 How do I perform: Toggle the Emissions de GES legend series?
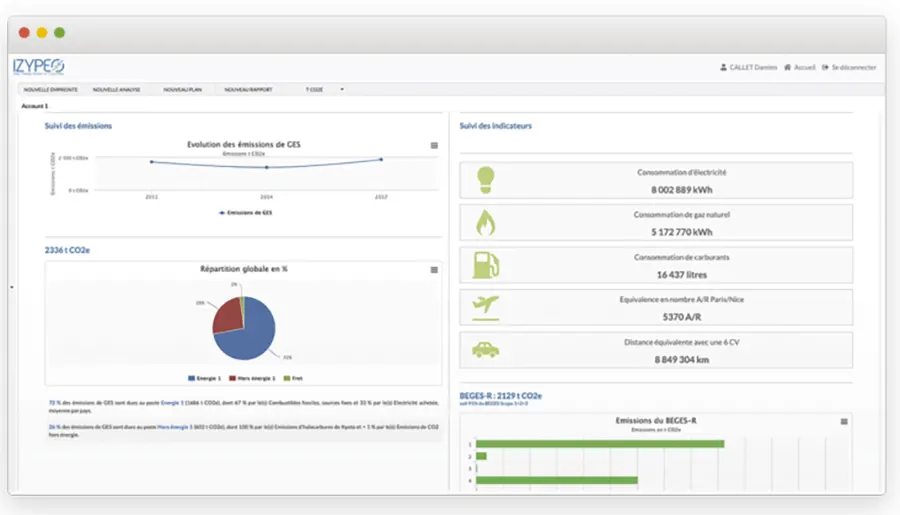[x=244, y=212]
